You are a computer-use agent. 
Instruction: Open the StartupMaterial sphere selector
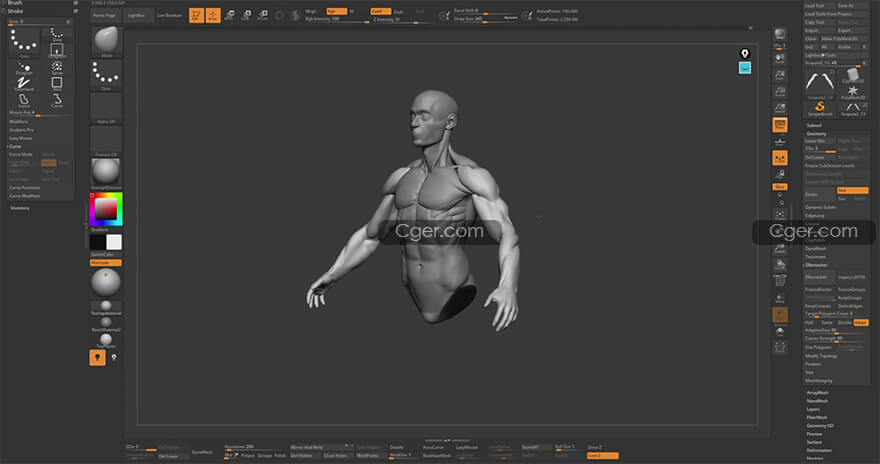click(x=106, y=173)
